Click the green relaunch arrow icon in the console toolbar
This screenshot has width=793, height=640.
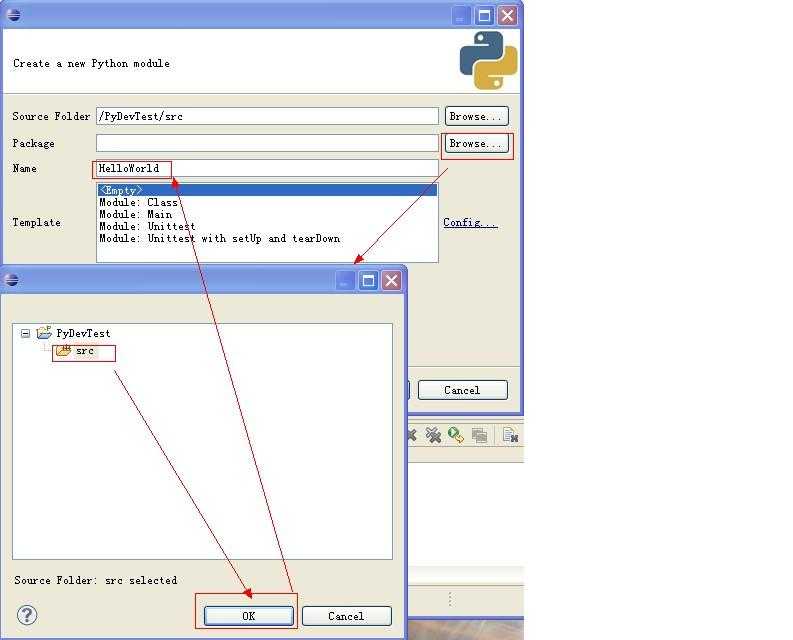[456, 435]
